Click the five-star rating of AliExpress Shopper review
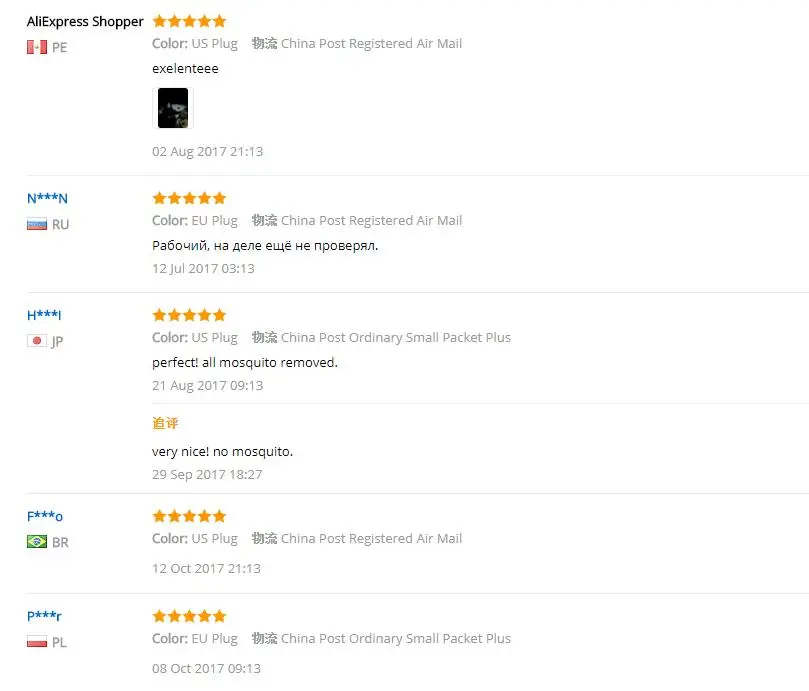The width and height of the screenshot is (809, 691). 189,21
